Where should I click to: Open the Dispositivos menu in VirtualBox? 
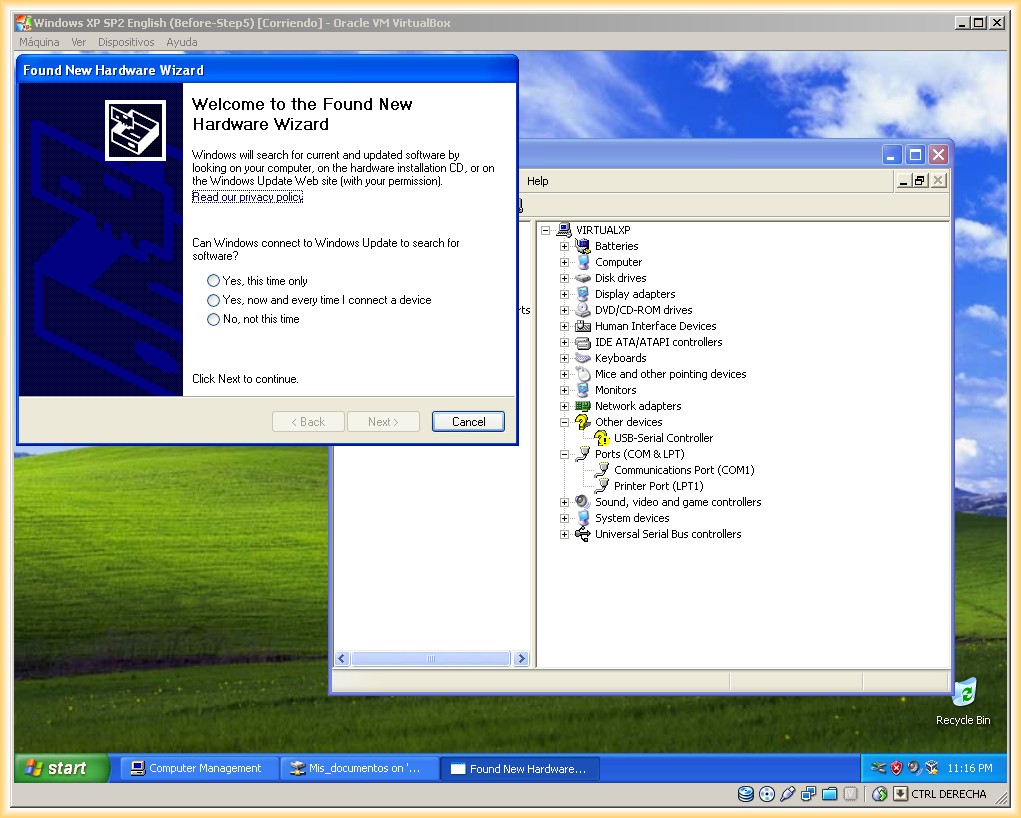(x=126, y=42)
